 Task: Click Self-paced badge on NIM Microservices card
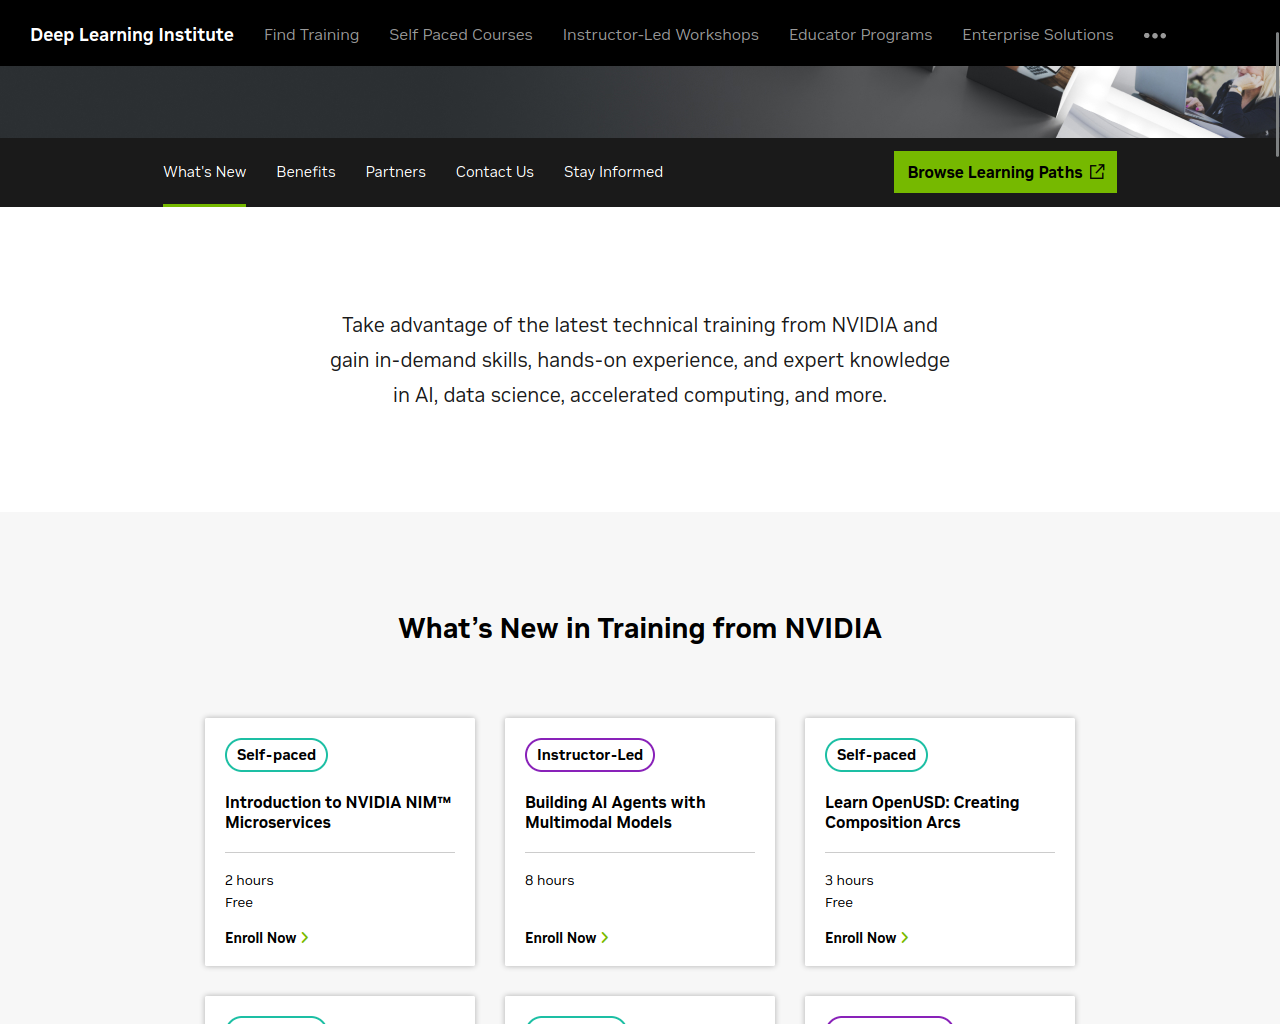coord(277,755)
